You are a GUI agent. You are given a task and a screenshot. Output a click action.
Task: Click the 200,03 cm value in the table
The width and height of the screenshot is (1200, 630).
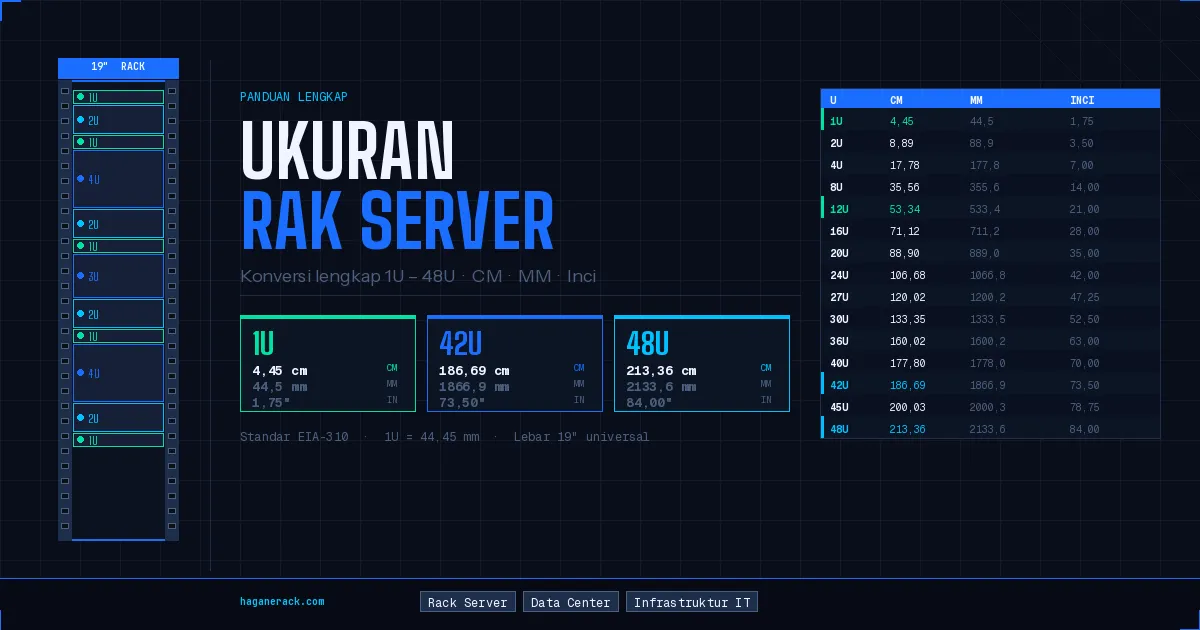[907, 407]
